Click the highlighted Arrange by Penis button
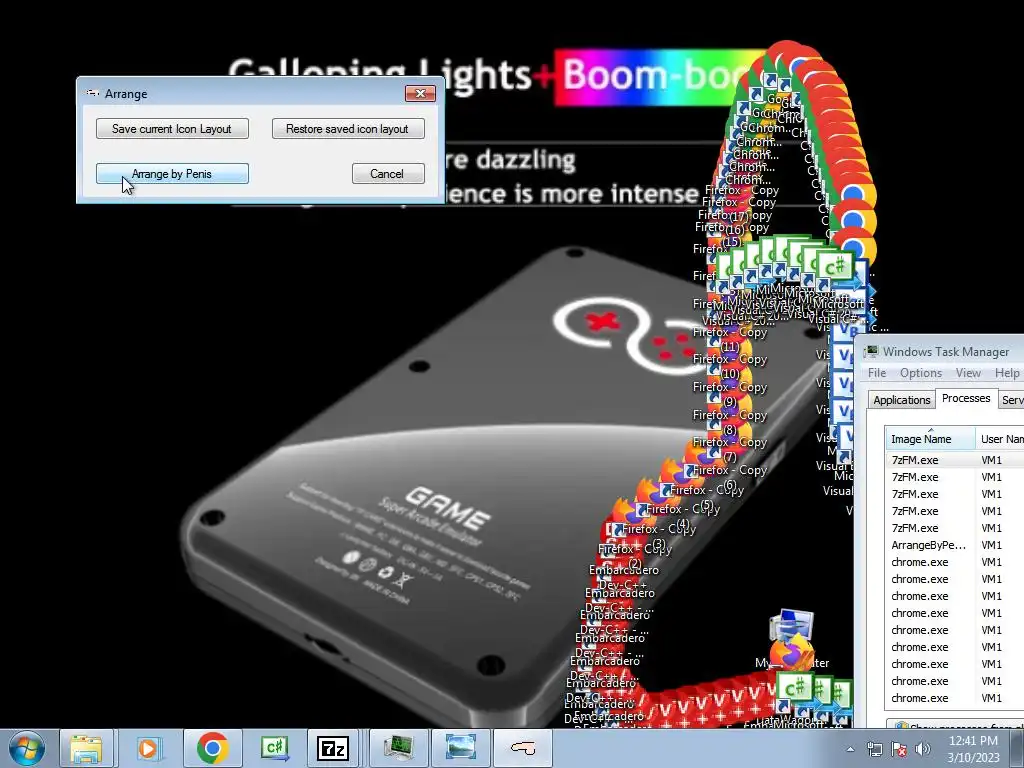 (172, 174)
